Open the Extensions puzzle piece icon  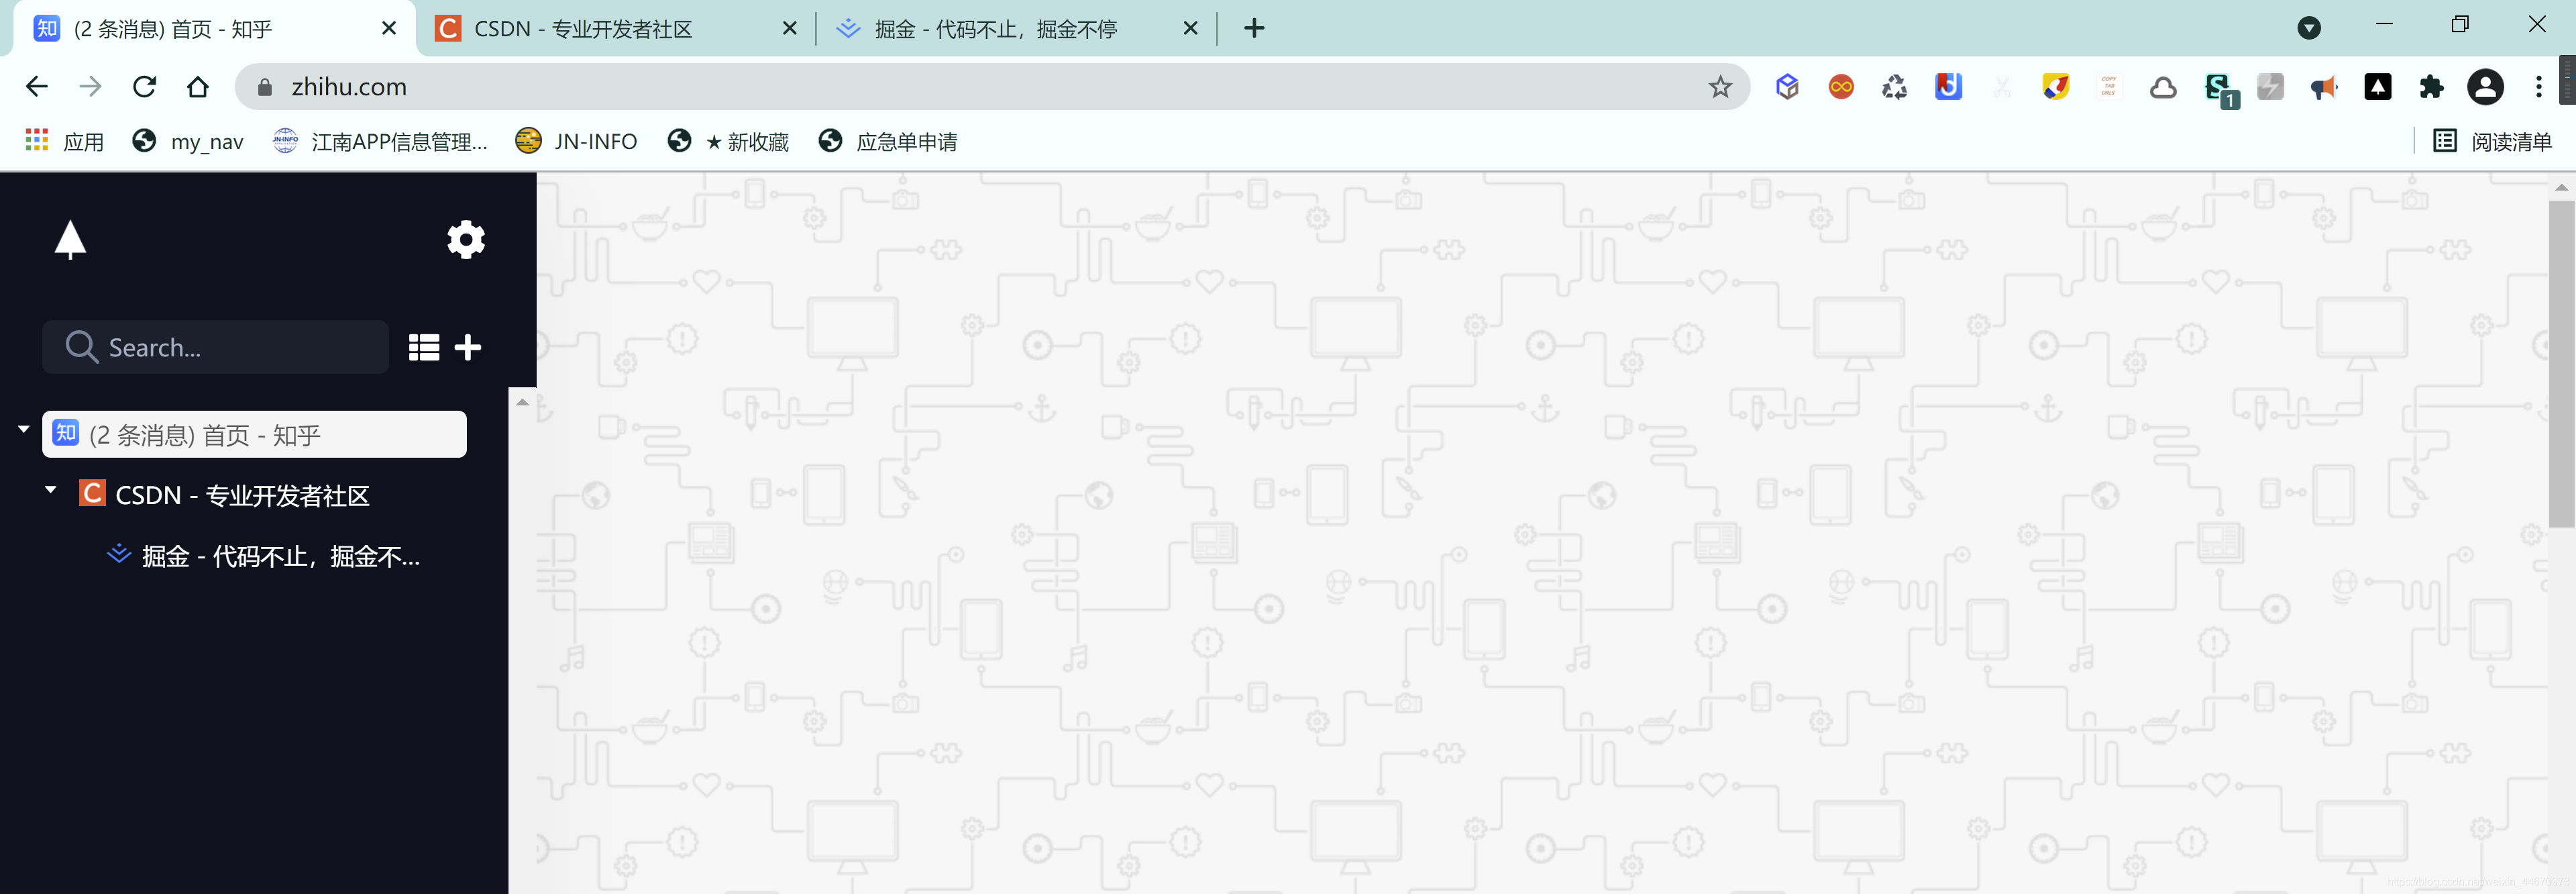2431,88
